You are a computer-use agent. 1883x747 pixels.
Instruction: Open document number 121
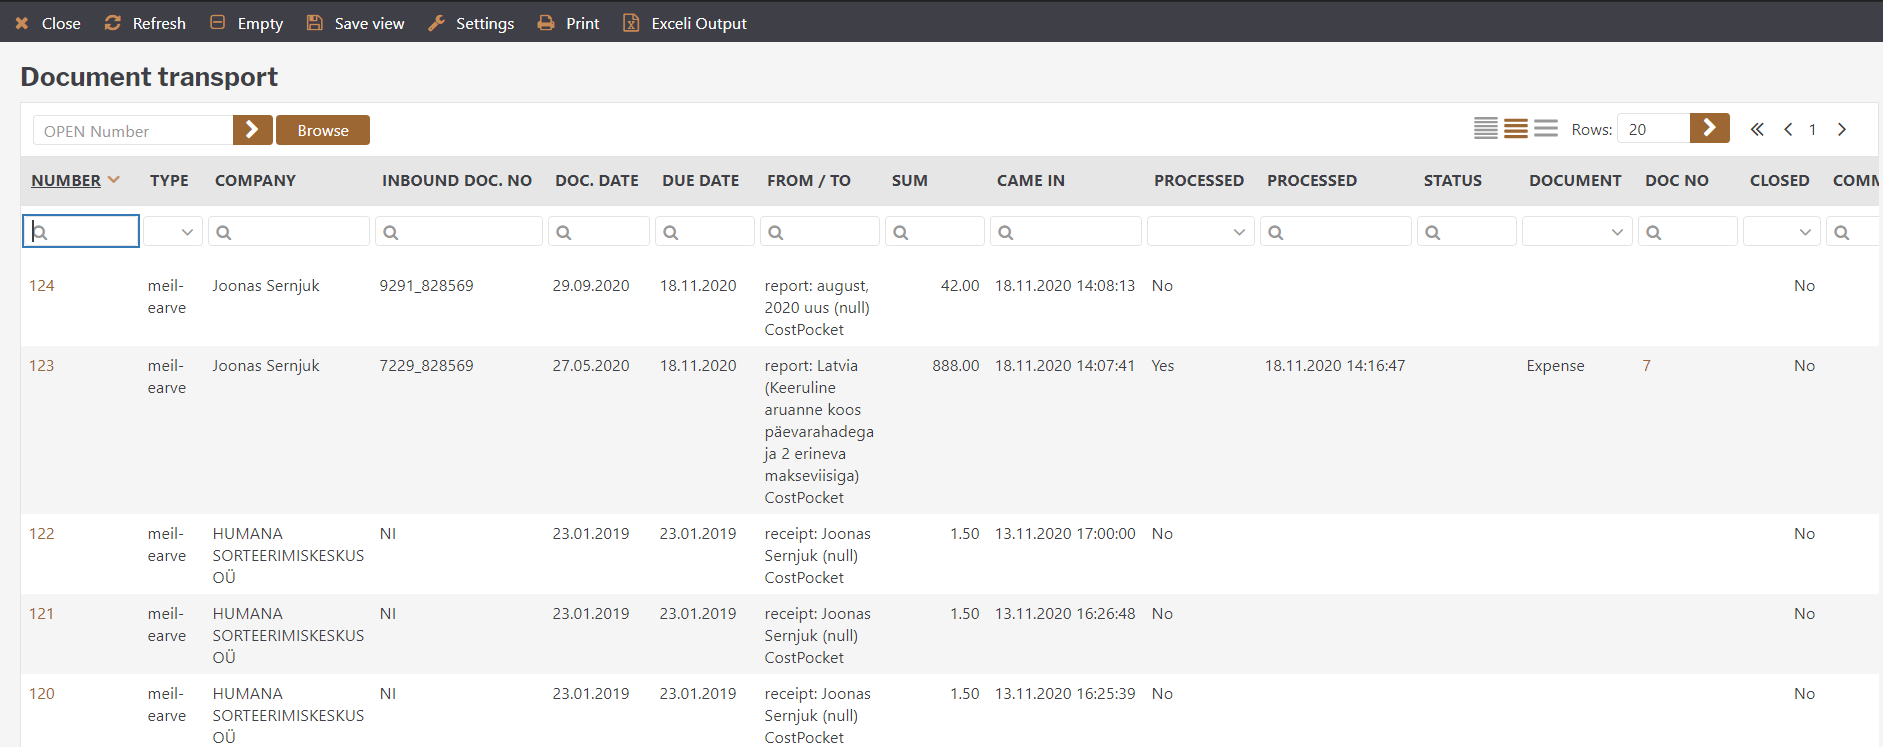pyautogui.click(x=42, y=614)
